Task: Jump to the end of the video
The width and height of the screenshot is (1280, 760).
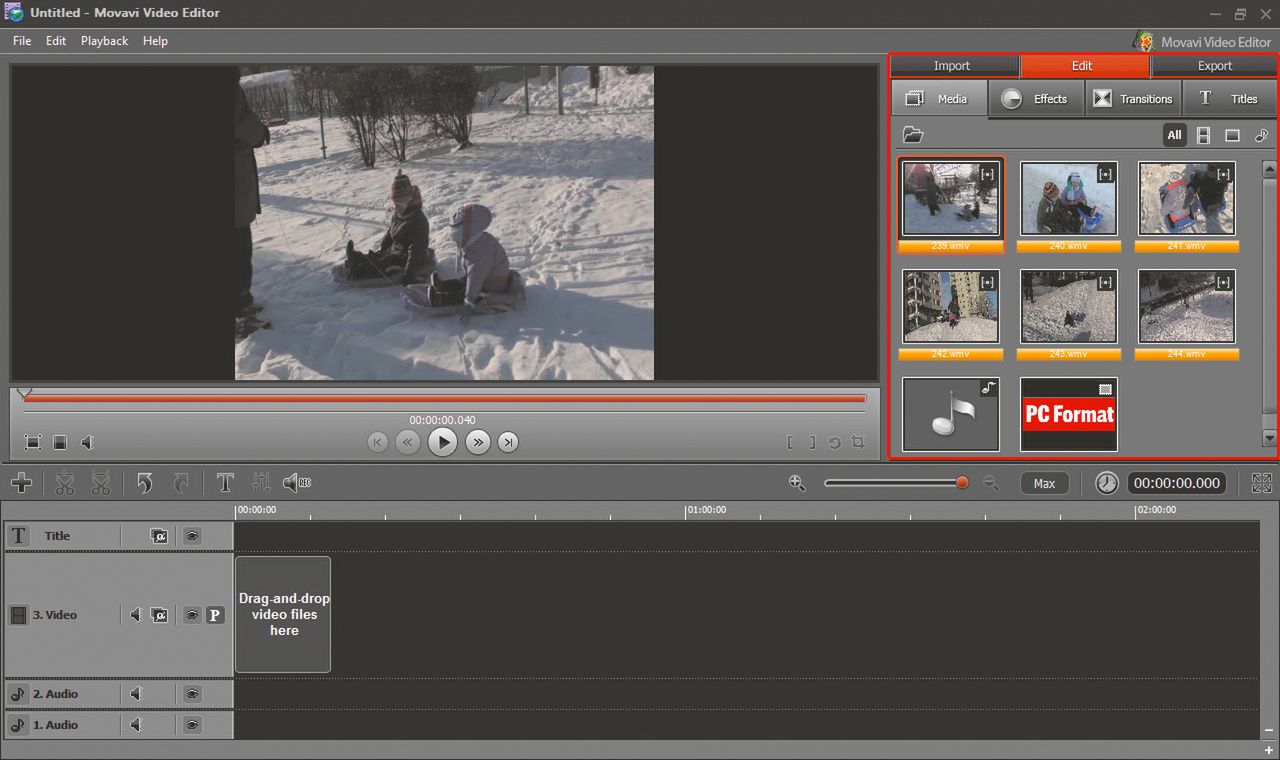Action: coord(508,442)
